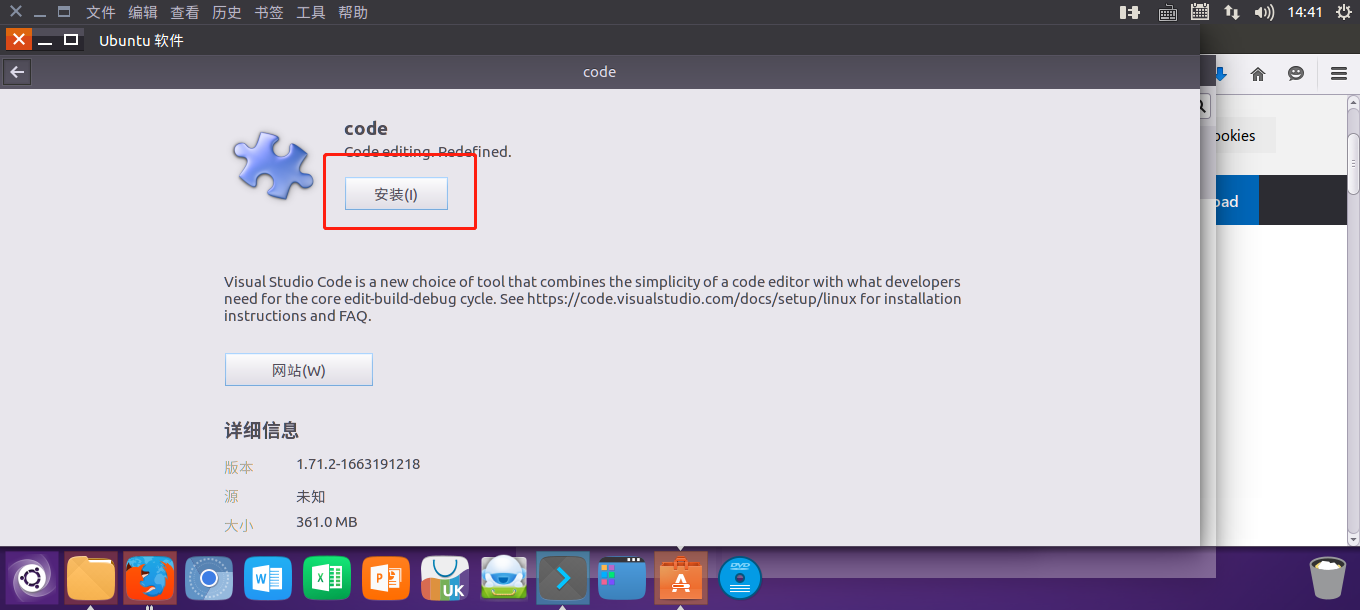The width and height of the screenshot is (1360, 610).
Task: Click the size value 361.0 MB
Action: (x=327, y=522)
